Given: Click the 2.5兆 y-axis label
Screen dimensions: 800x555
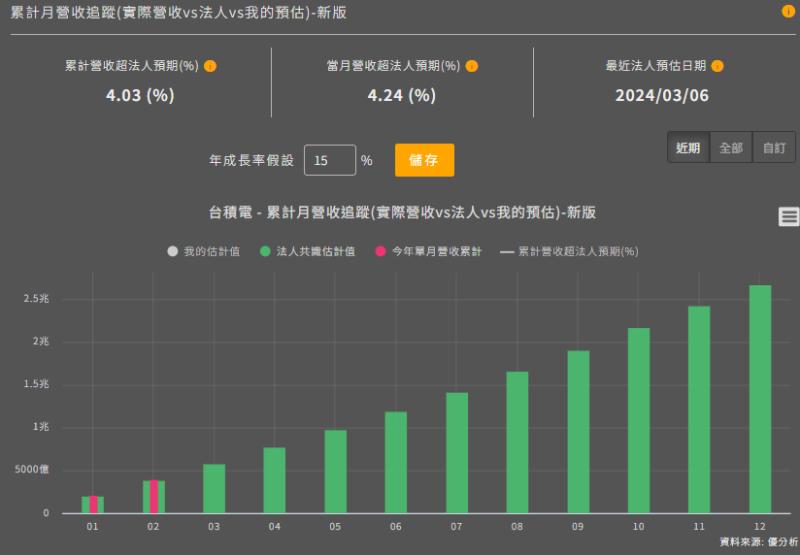Looking at the screenshot, I should pos(36,299).
